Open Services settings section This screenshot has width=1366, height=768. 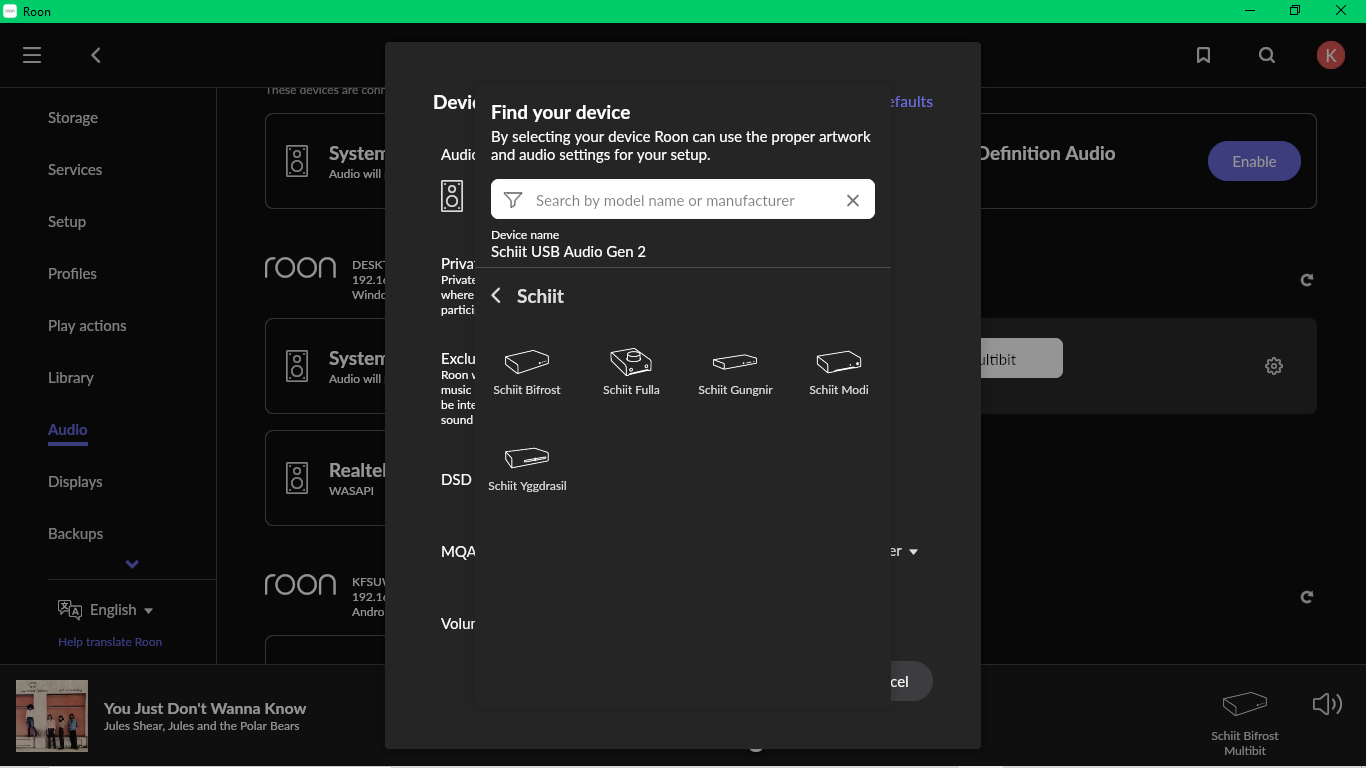(75, 170)
